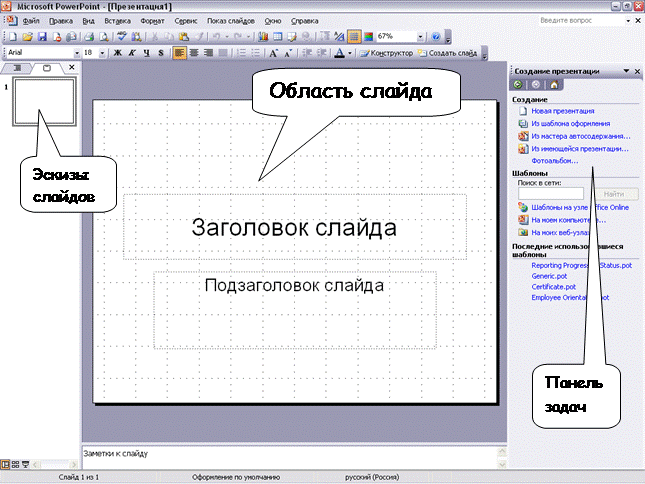The height and width of the screenshot is (484, 645).
Task: Select slide 1 thumbnail
Action: click(44, 102)
